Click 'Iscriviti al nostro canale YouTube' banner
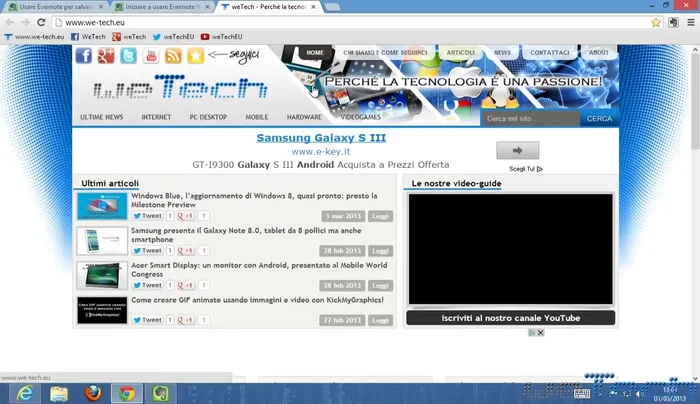The image size is (700, 404). pos(510,318)
